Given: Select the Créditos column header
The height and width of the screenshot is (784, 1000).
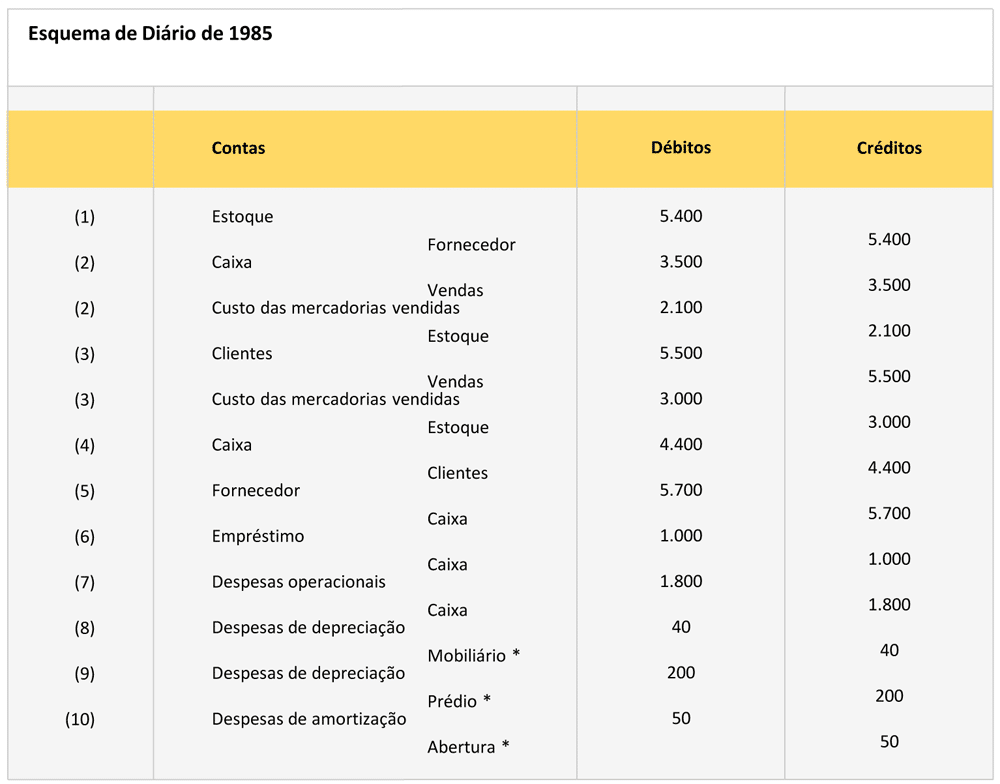Looking at the screenshot, I should tap(888, 148).
